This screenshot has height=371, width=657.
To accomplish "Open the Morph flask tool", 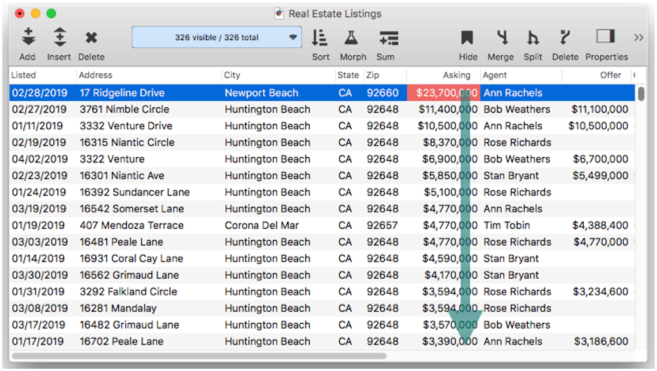I will pos(351,38).
